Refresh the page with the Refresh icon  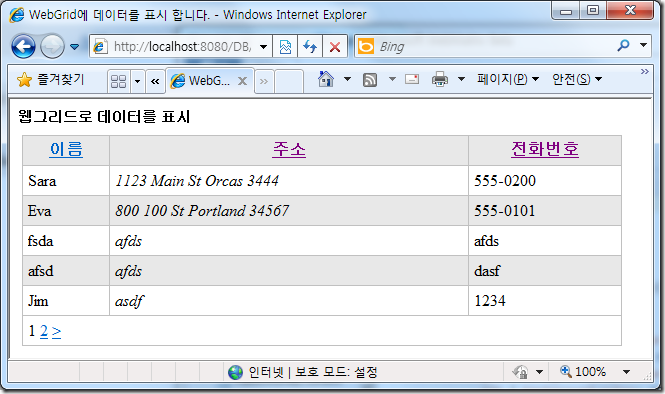click(x=310, y=46)
